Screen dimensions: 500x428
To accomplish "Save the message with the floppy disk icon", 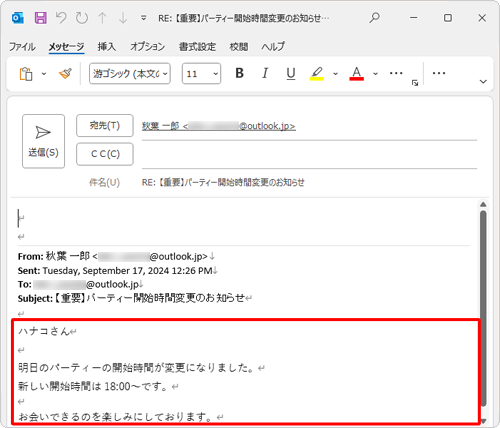I will pyautogui.click(x=41, y=18).
